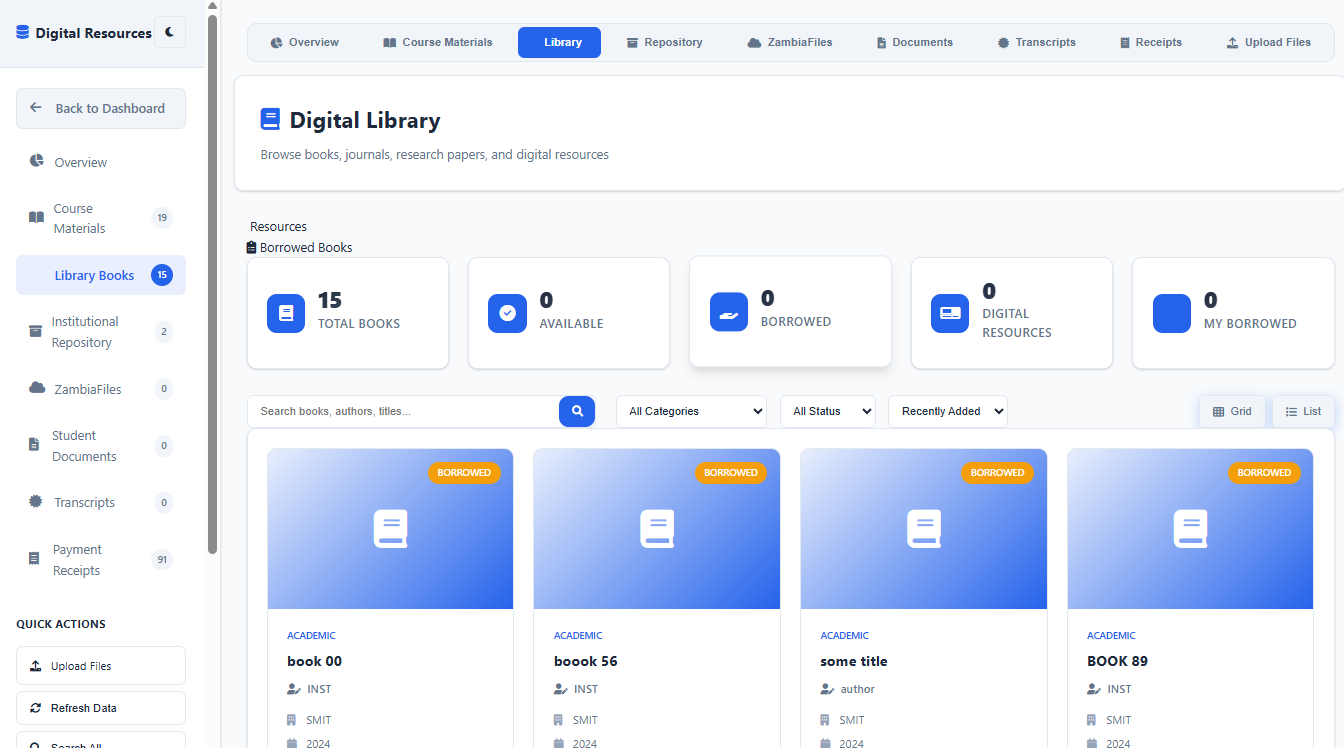Switch to Grid view
This screenshot has height=748, width=1344.
pos(1232,411)
